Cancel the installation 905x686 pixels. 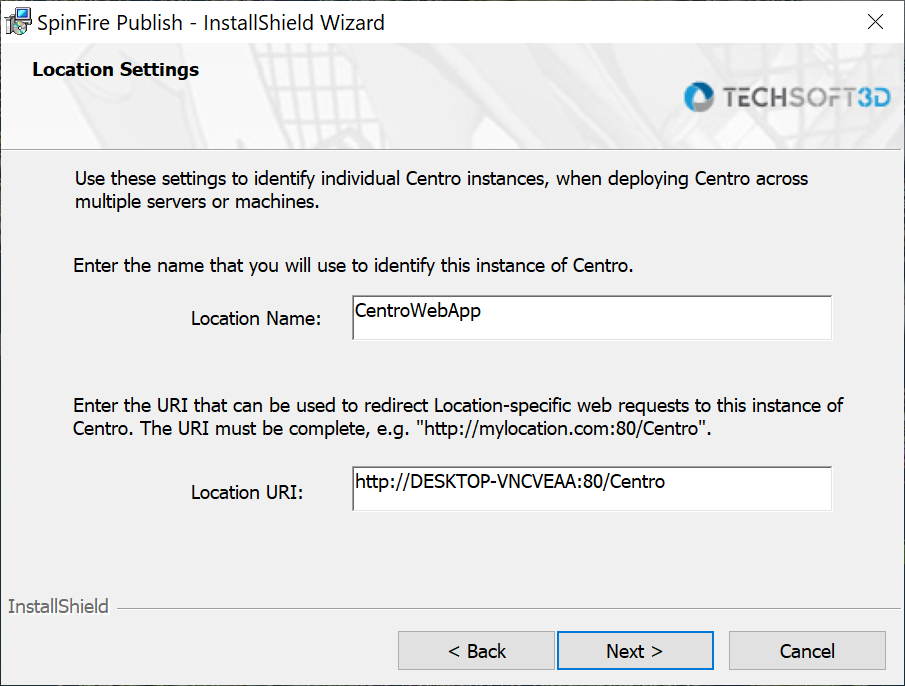(807, 651)
